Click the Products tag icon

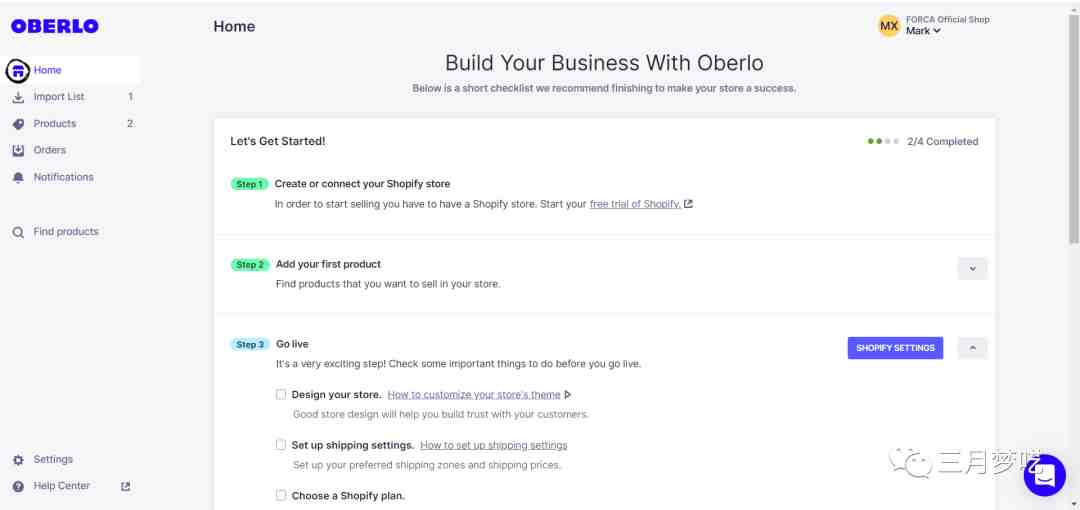point(18,124)
